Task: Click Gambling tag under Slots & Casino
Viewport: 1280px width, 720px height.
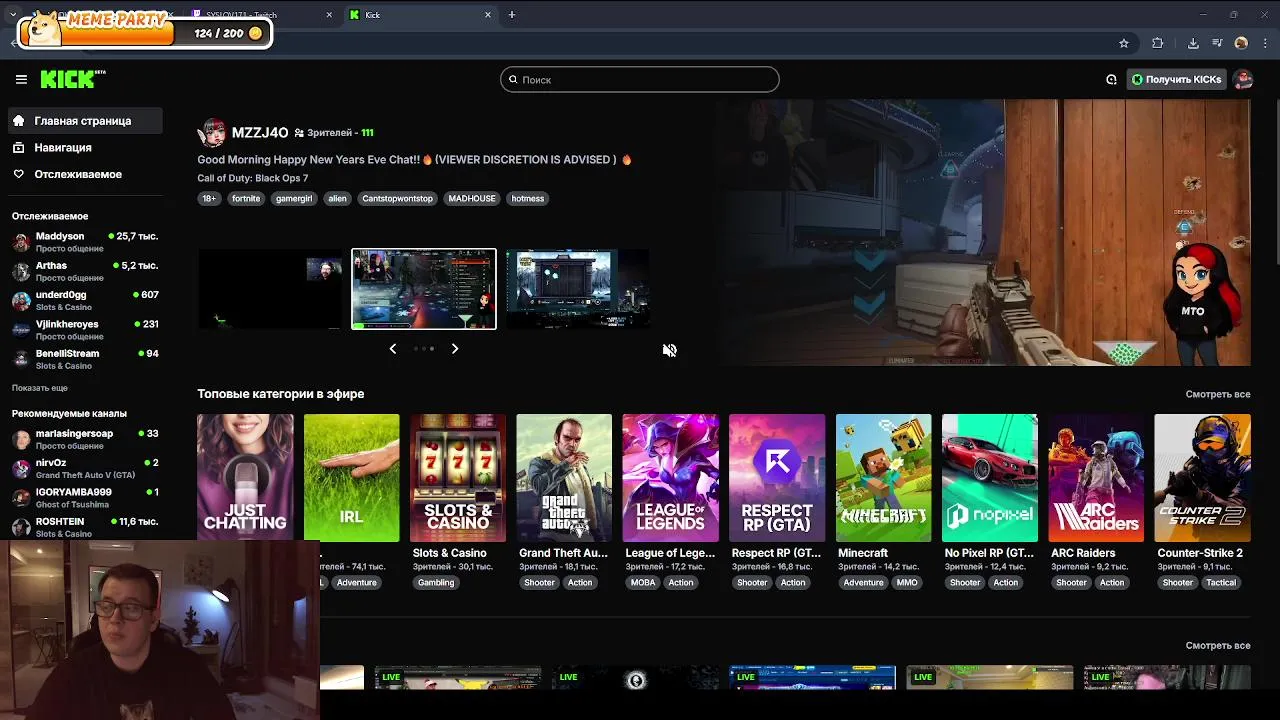Action: (x=436, y=582)
